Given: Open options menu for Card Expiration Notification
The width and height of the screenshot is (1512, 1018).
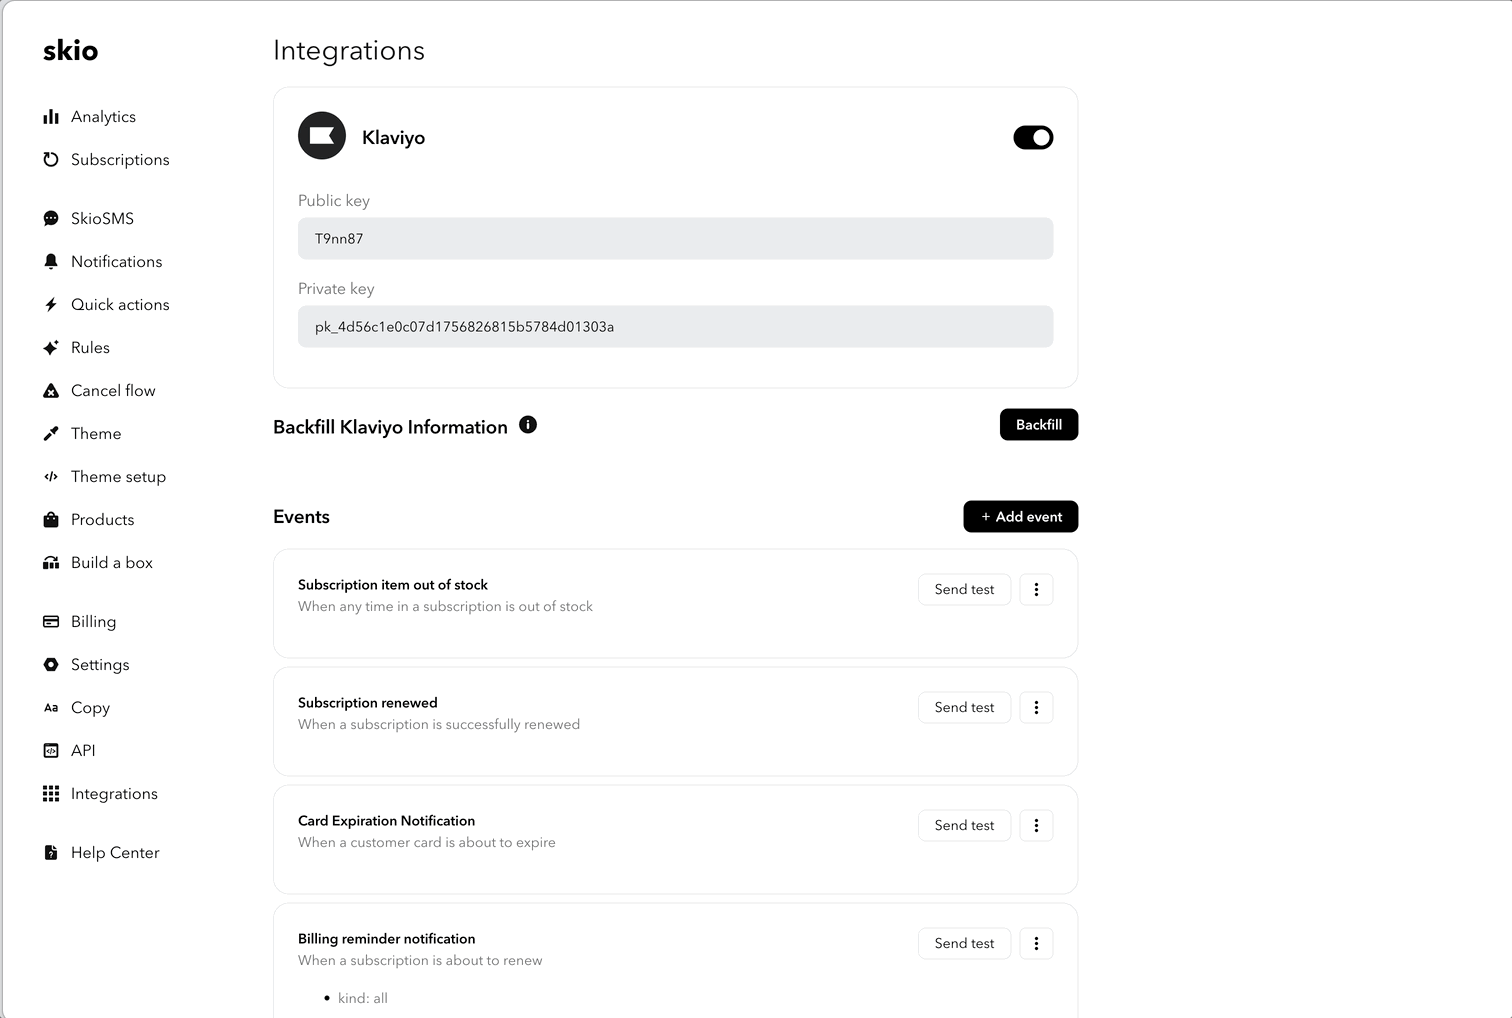Looking at the screenshot, I should click(x=1036, y=825).
